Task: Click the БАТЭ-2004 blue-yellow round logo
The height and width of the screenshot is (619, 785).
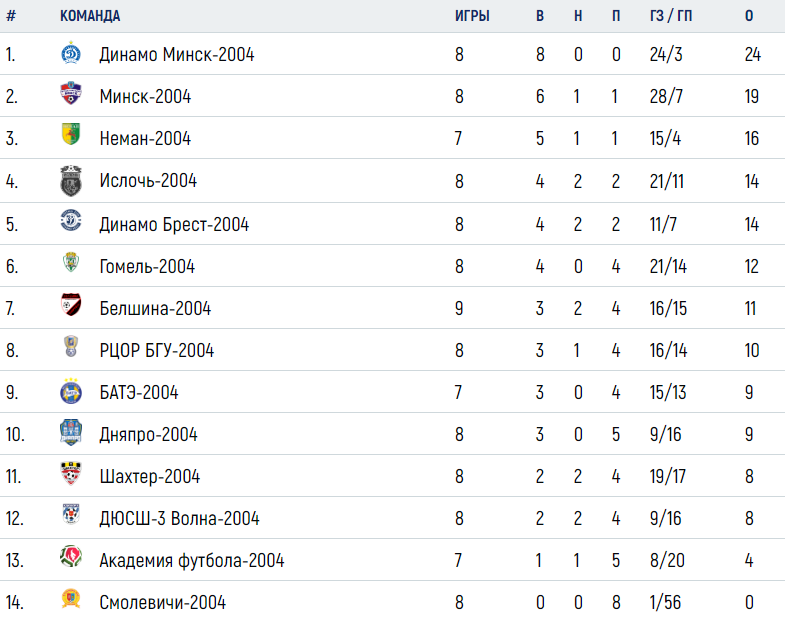Action: pos(71,391)
